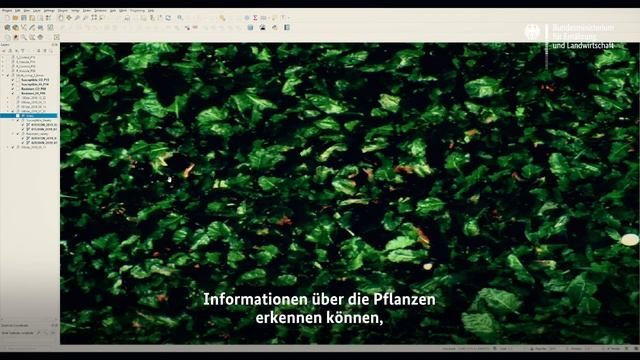This screenshot has height=360, width=640.
Task: Click the Zoom Full extent arrows icon
Action: click(94, 18)
